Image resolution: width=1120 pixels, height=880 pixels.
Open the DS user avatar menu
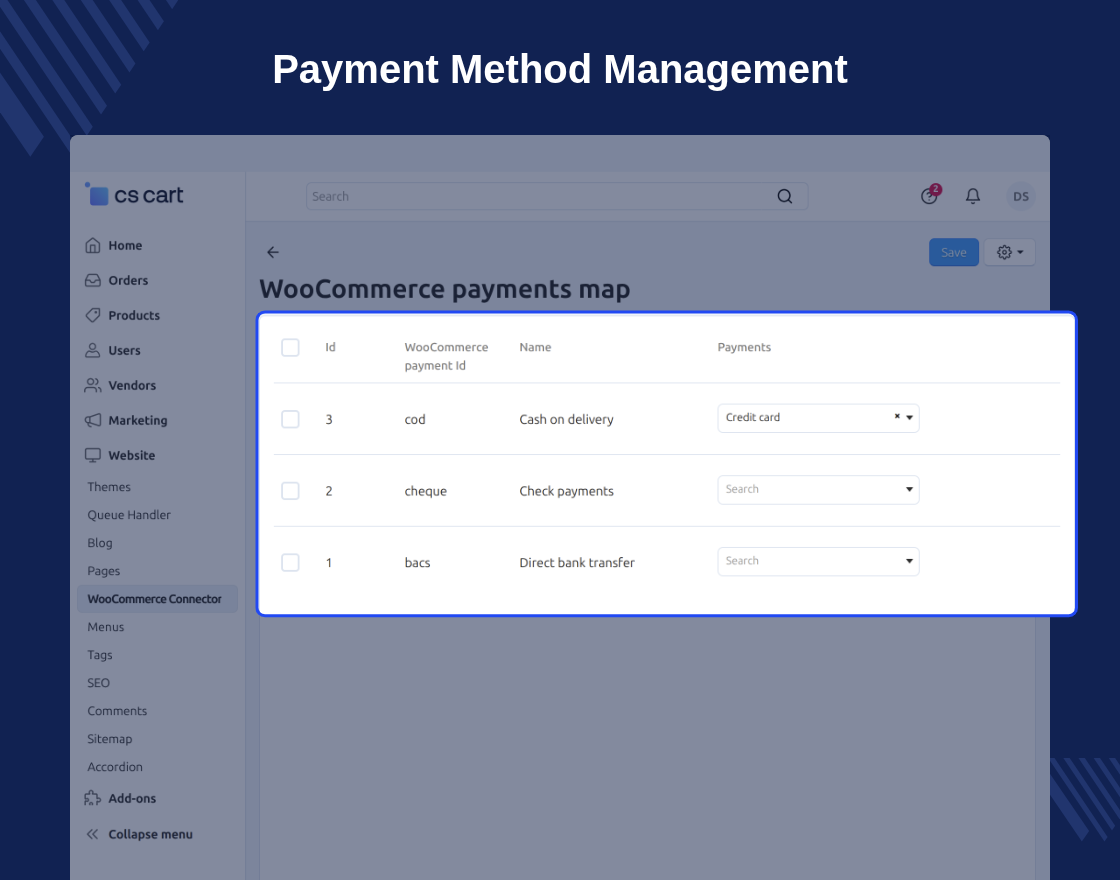[1021, 196]
